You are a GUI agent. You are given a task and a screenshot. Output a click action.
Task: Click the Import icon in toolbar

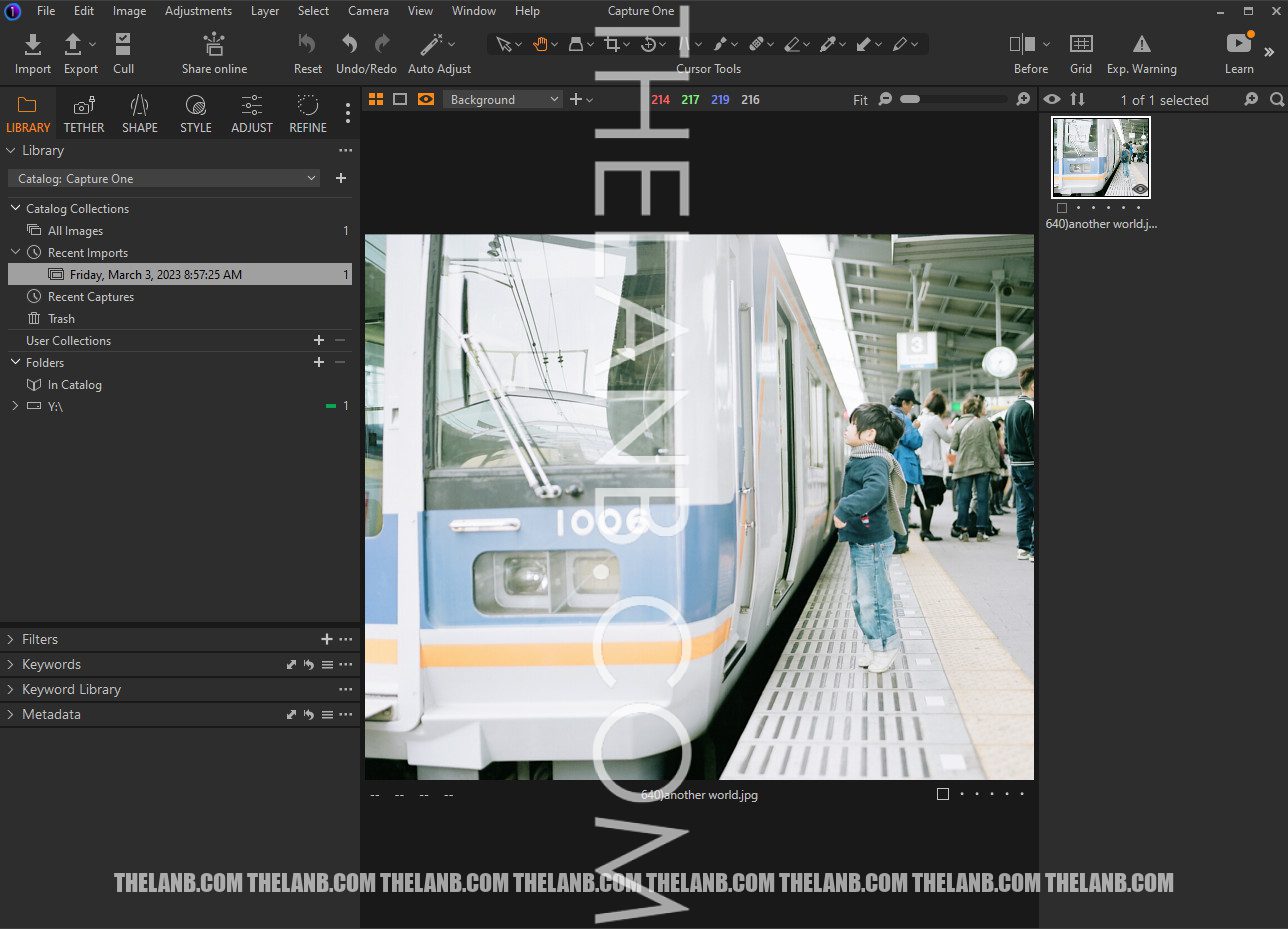coord(32,45)
